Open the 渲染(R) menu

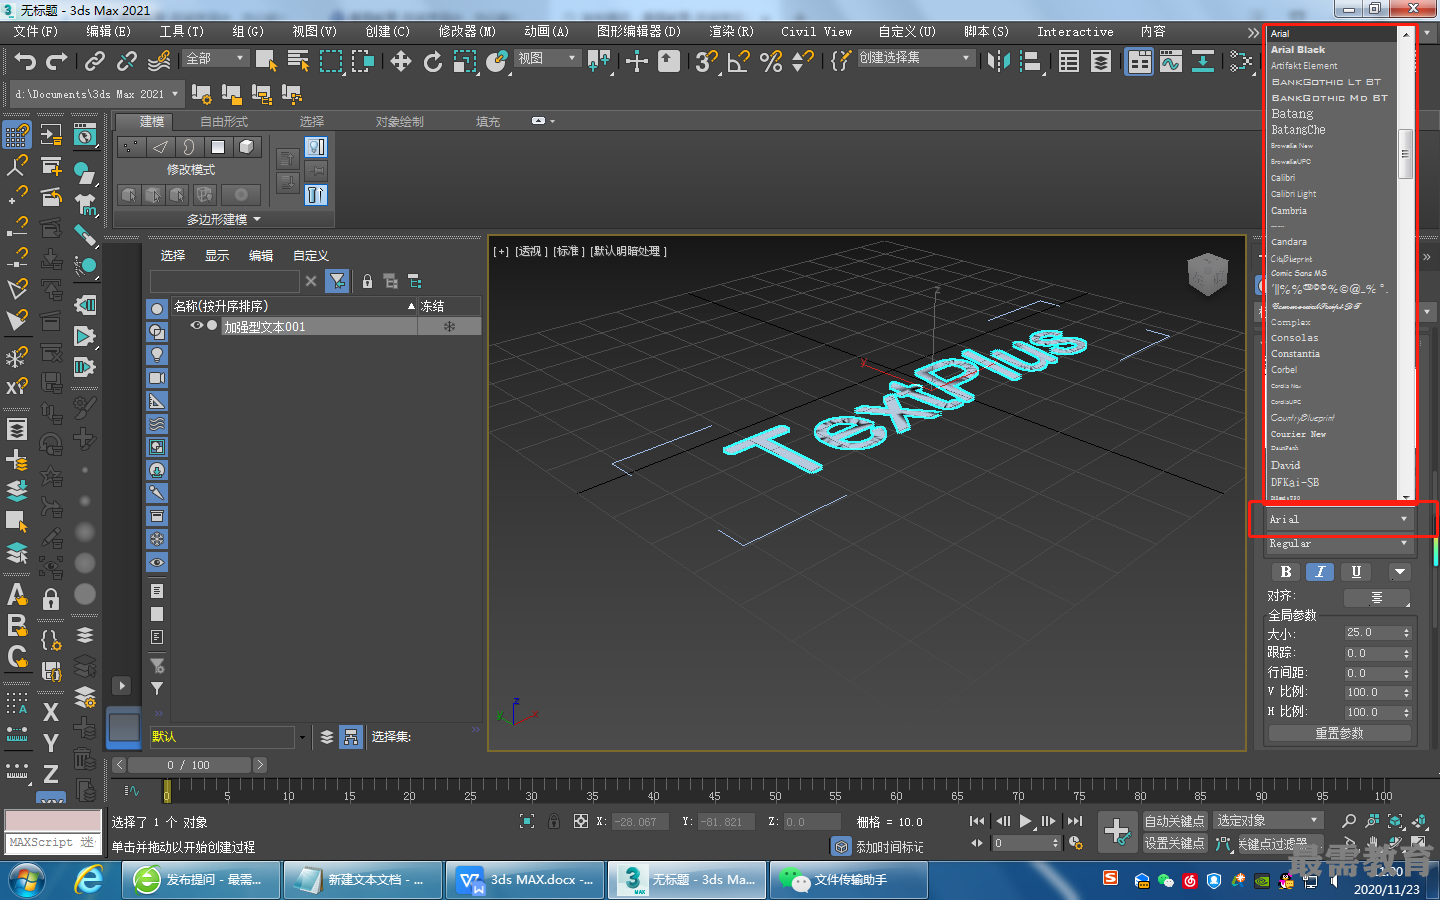pyautogui.click(x=731, y=32)
